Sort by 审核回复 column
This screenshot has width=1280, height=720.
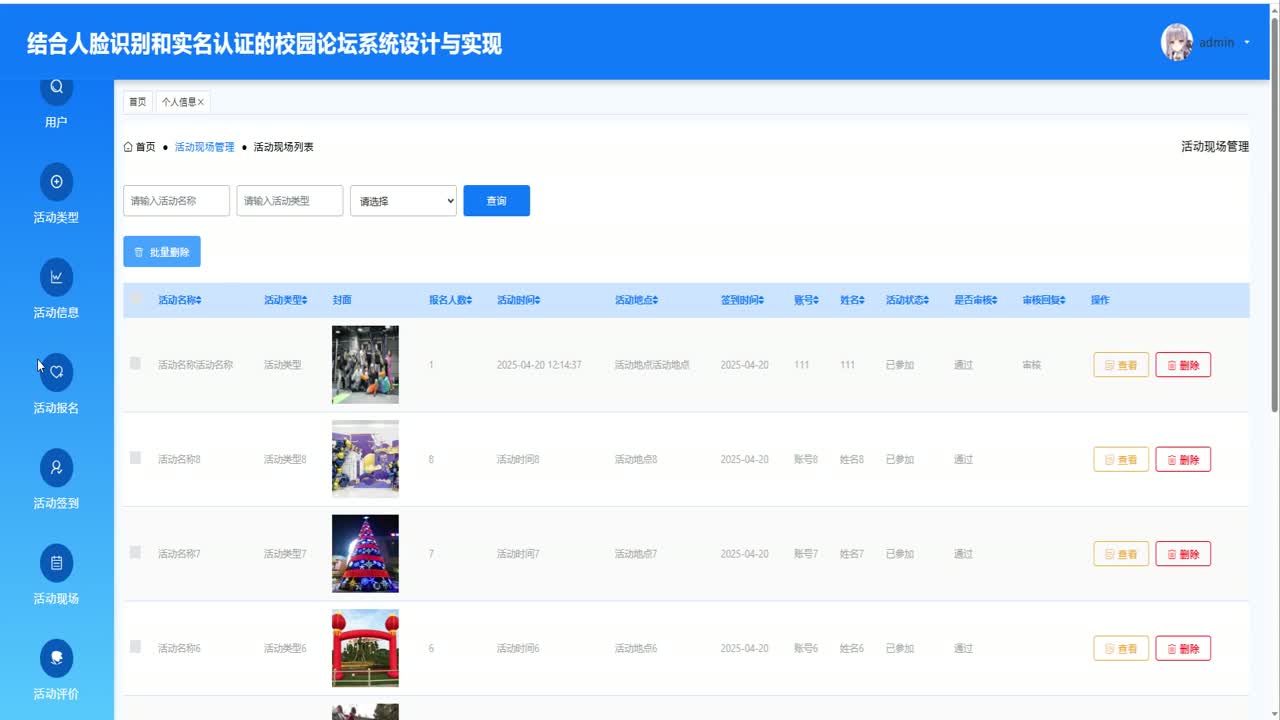pos(1044,300)
